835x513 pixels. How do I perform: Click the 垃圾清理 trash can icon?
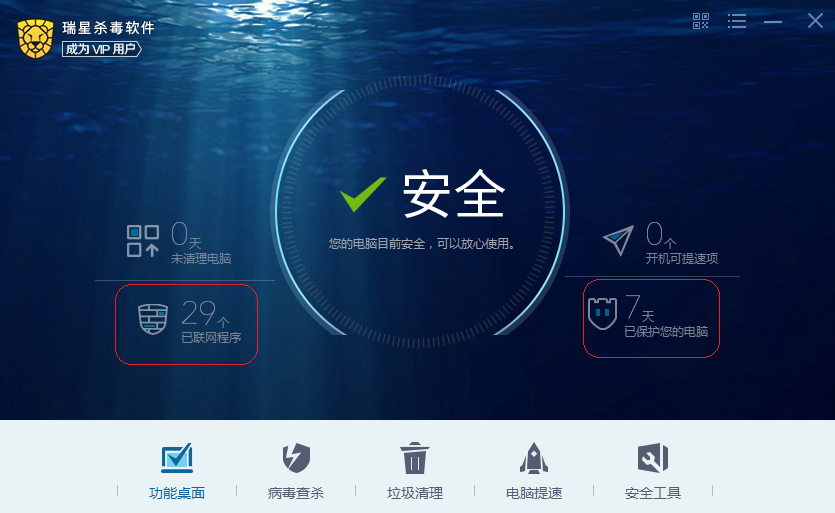click(x=414, y=458)
